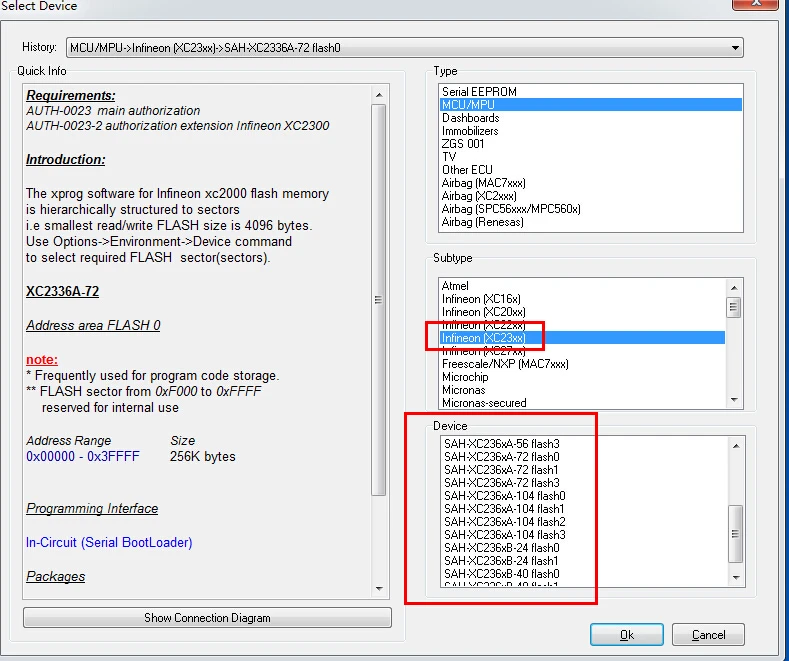Screen dimensions: 789x661
Task: Choose Infineon (XC16x) subtype
Action: pyautogui.click(x=582, y=299)
